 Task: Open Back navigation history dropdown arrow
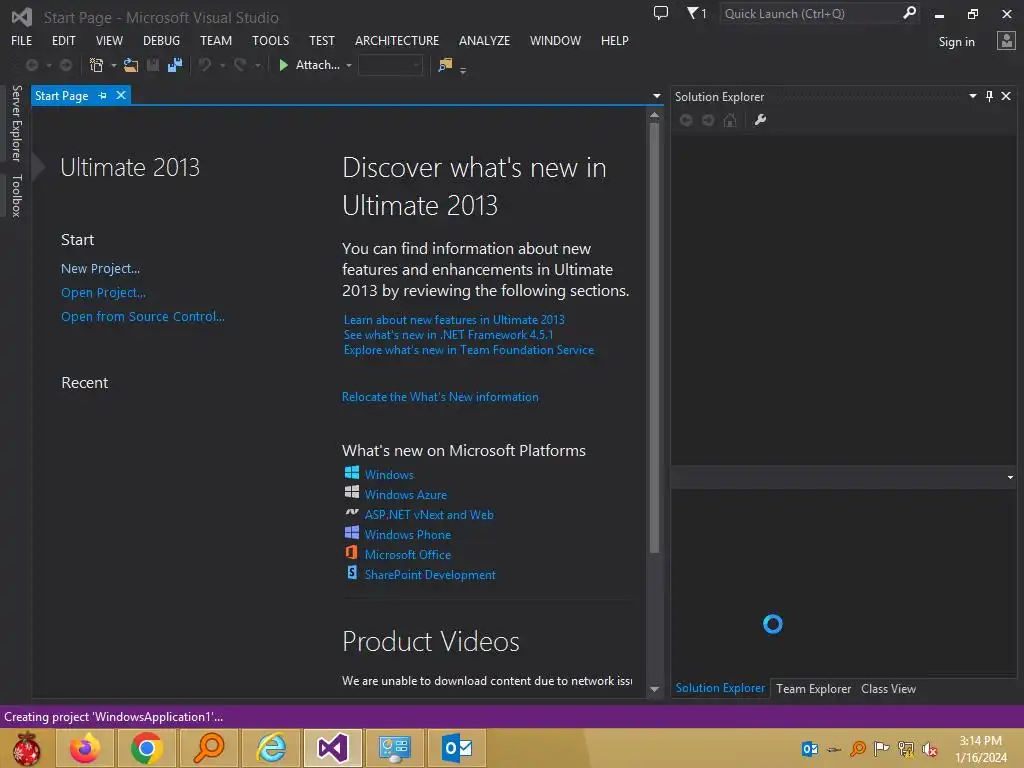48,65
